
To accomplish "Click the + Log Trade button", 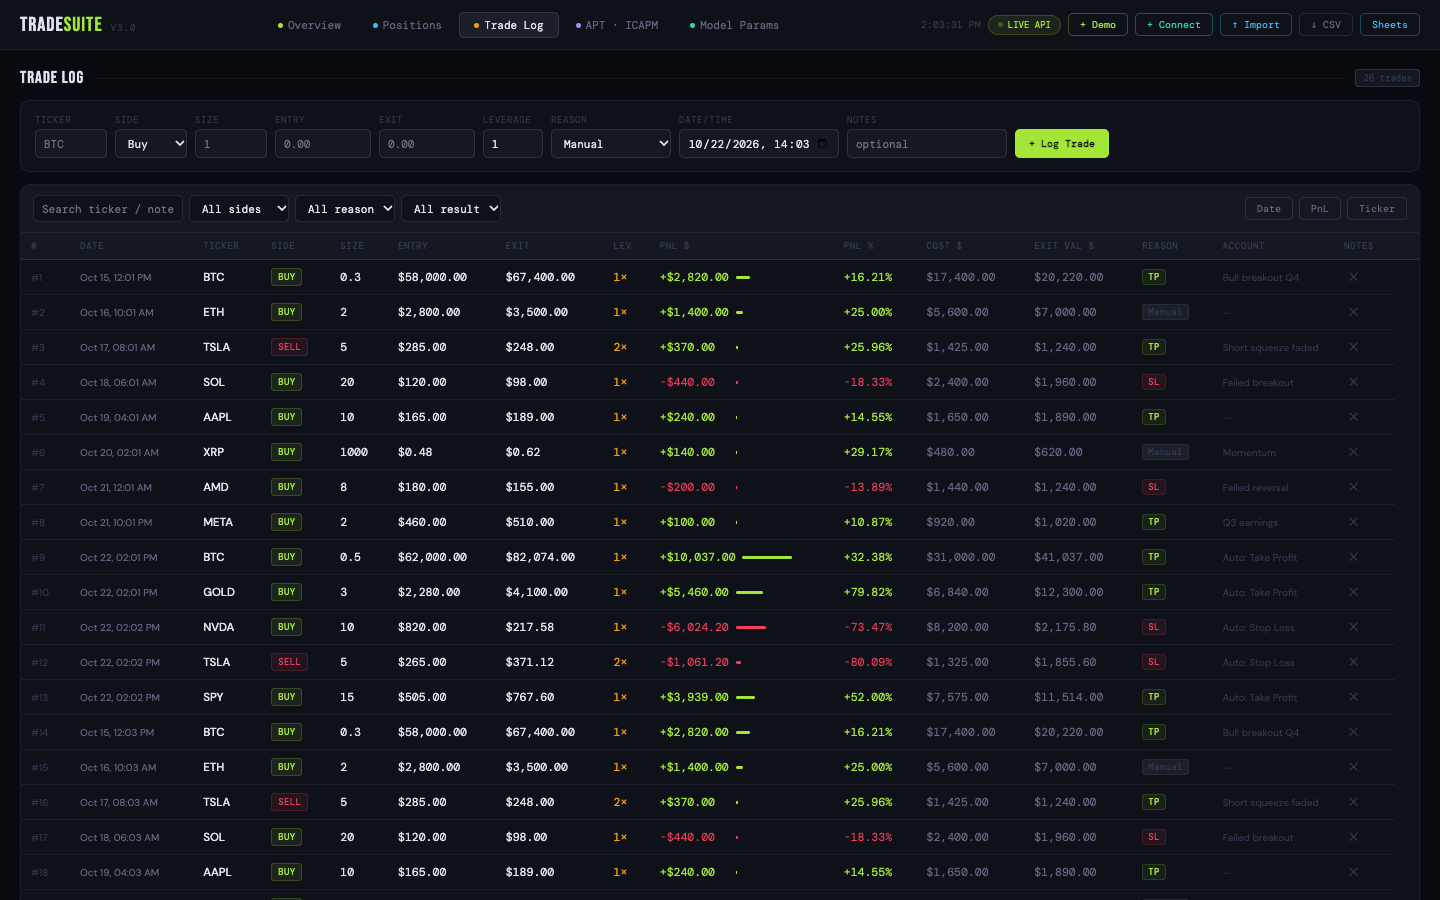I will click(1062, 144).
